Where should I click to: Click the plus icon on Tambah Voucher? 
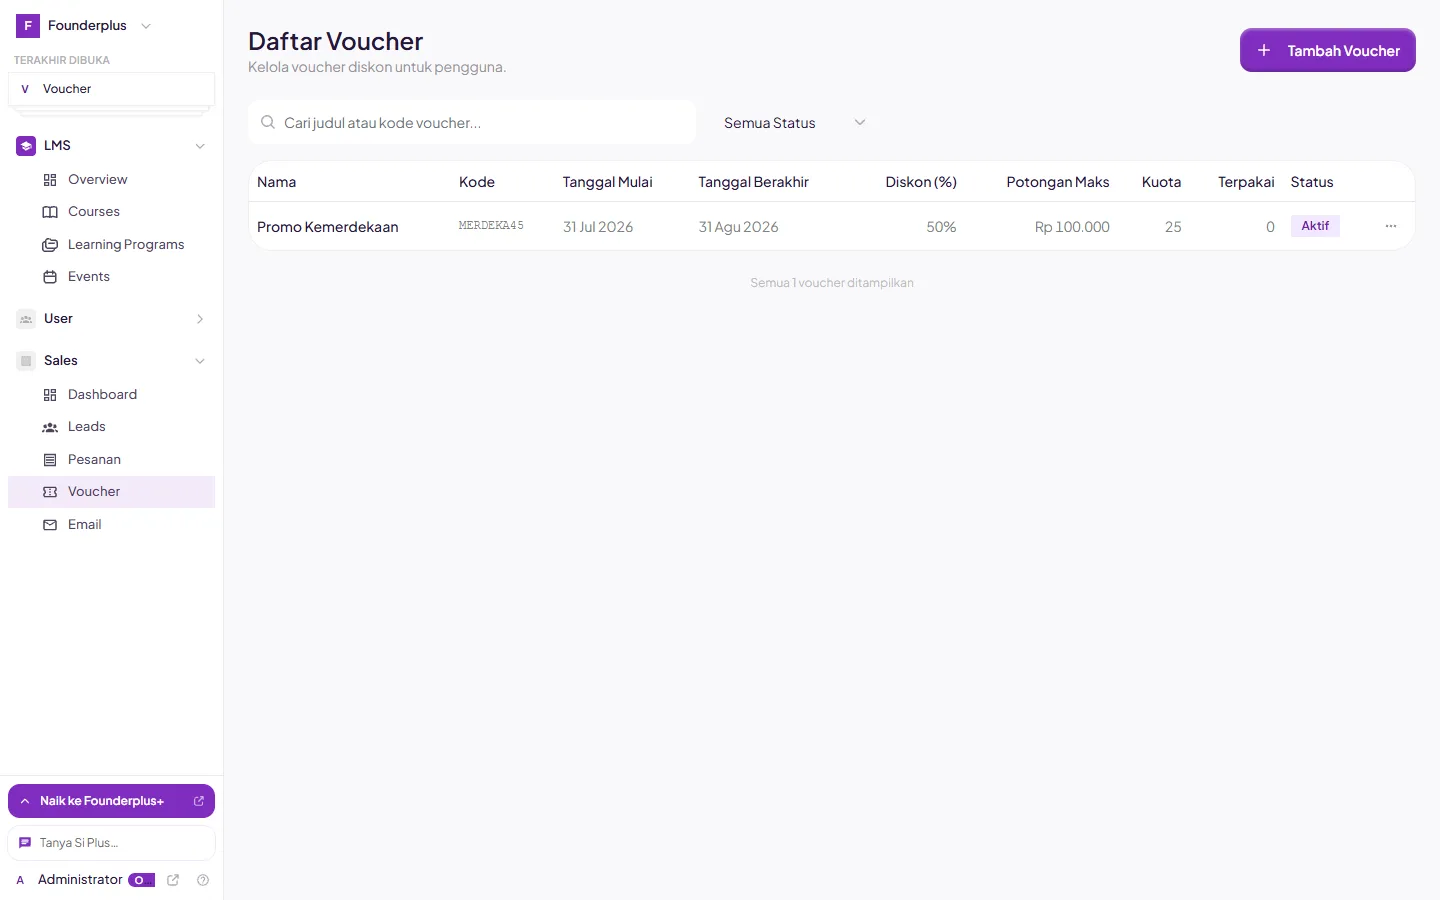click(x=1264, y=50)
